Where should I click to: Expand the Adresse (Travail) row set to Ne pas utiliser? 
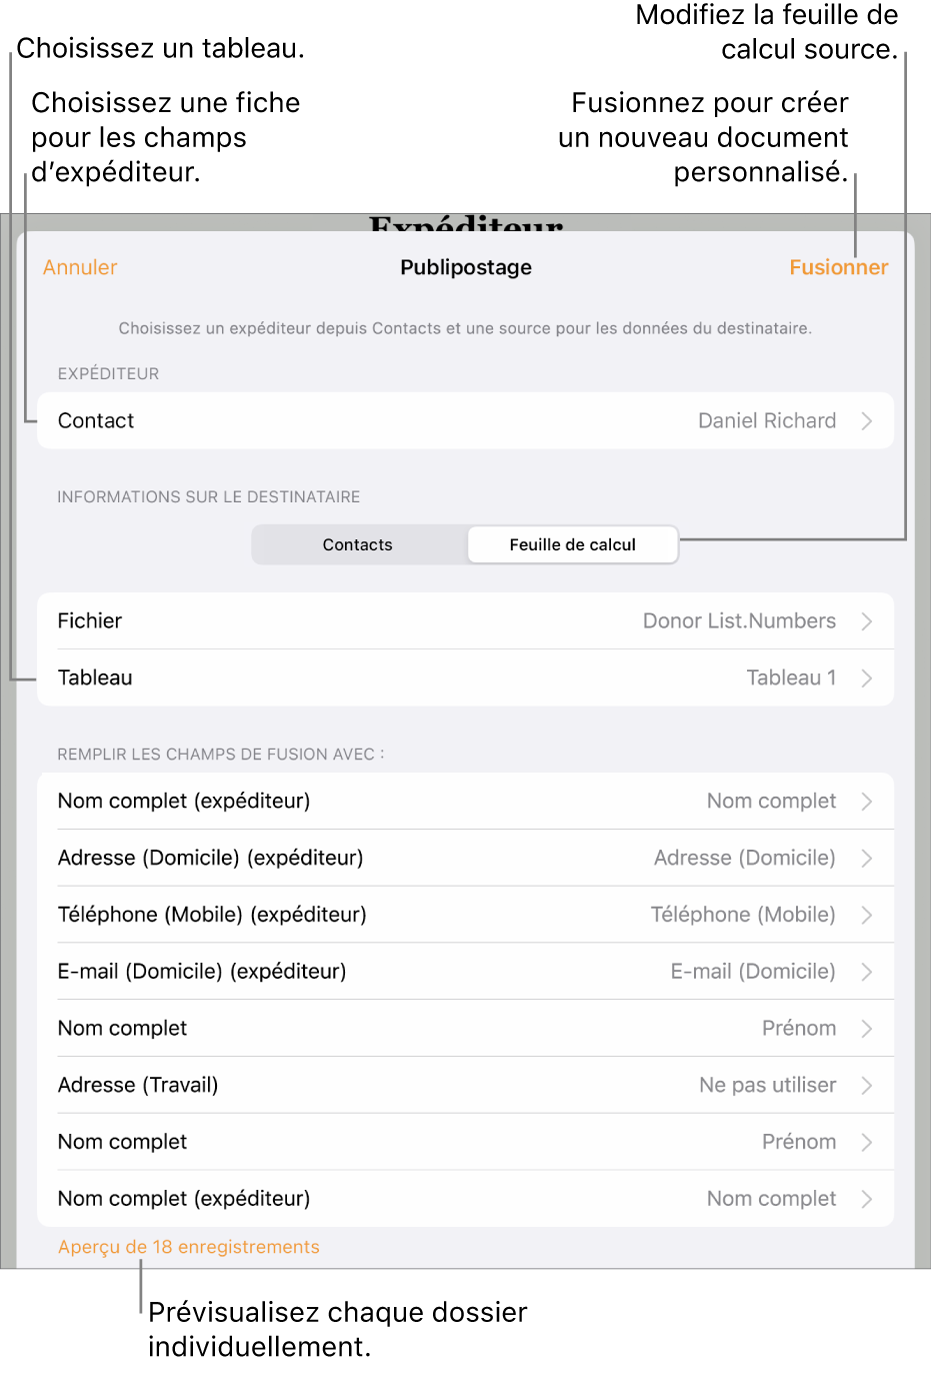coord(868,1084)
